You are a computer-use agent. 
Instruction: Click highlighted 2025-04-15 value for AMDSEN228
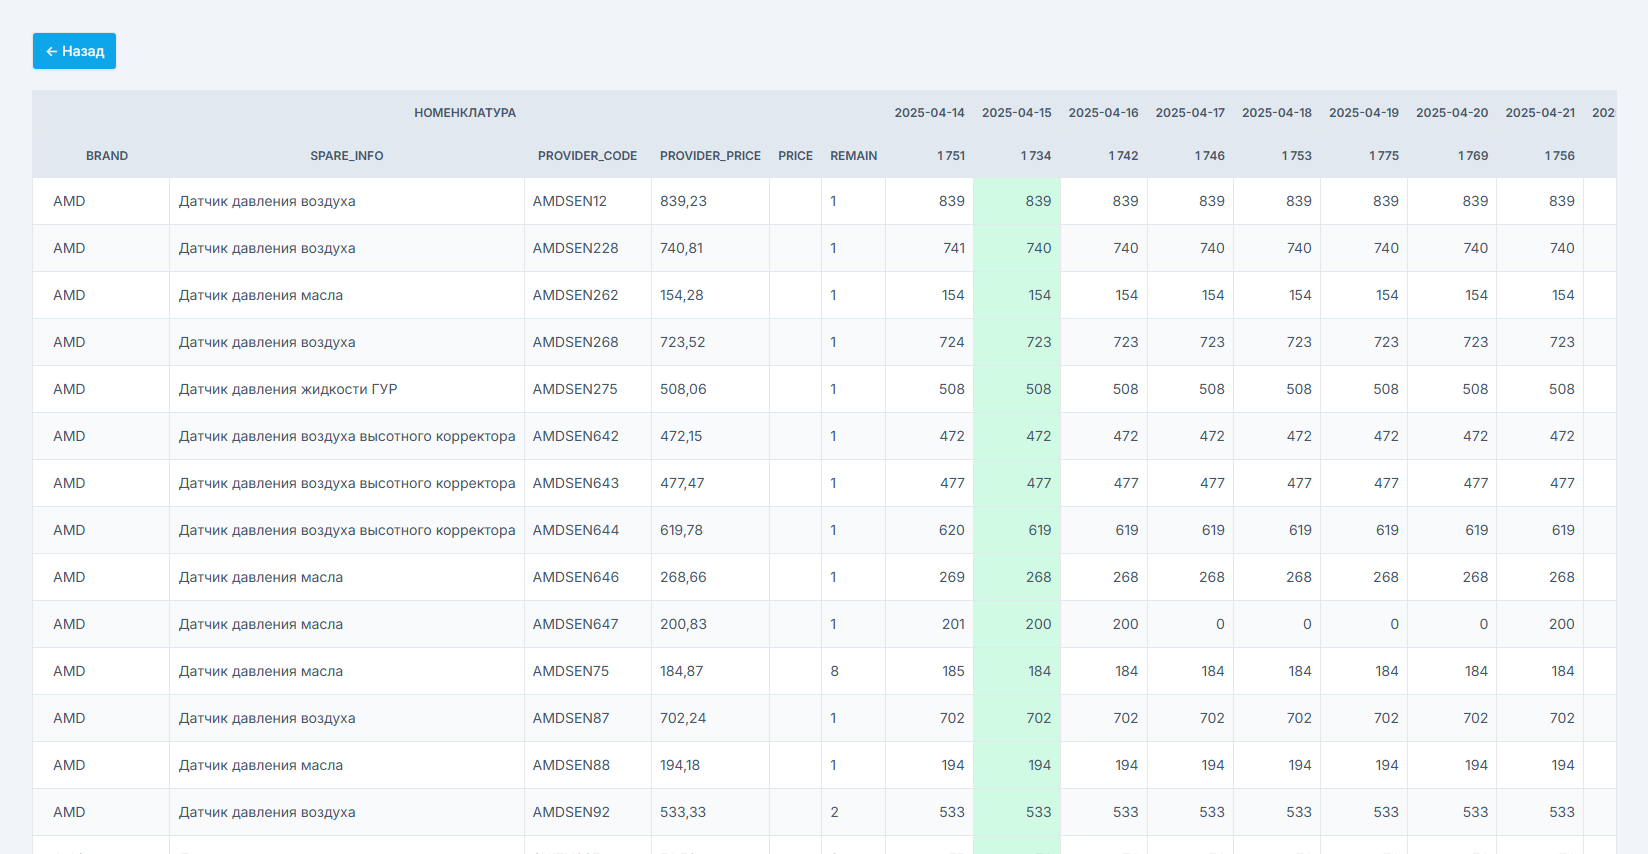(1038, 248)
